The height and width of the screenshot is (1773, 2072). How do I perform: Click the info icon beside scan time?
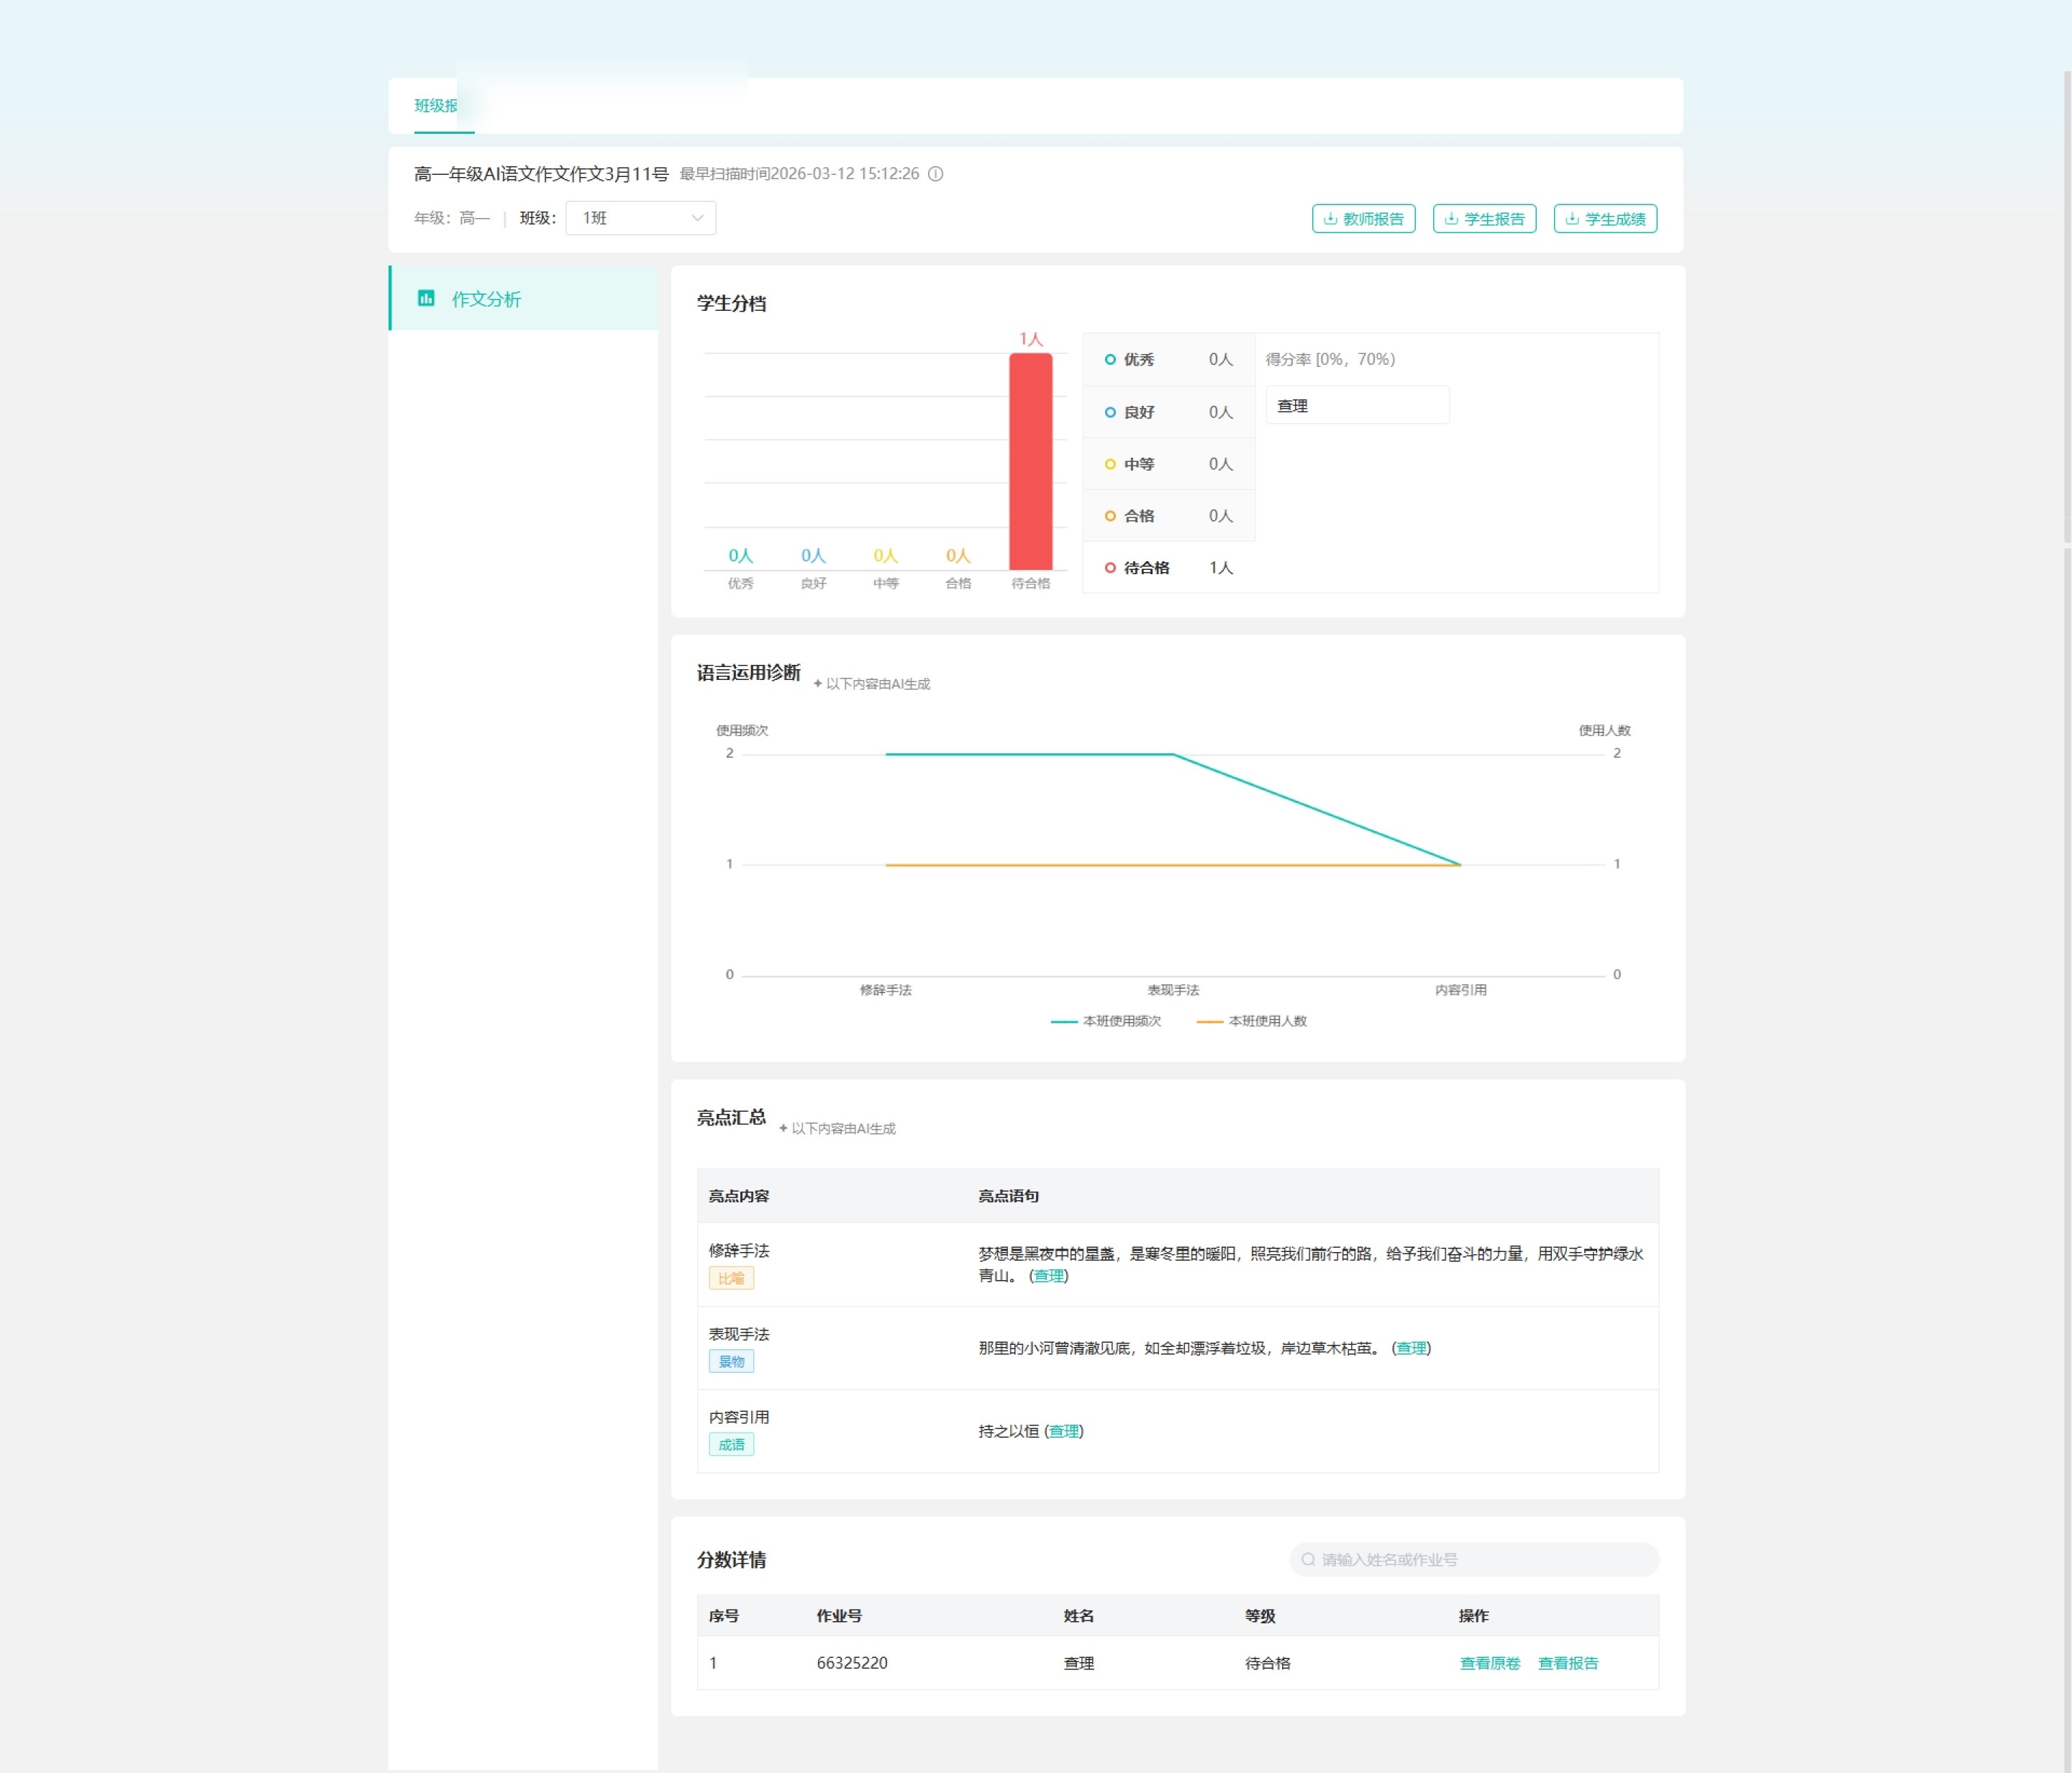(935, 174)
